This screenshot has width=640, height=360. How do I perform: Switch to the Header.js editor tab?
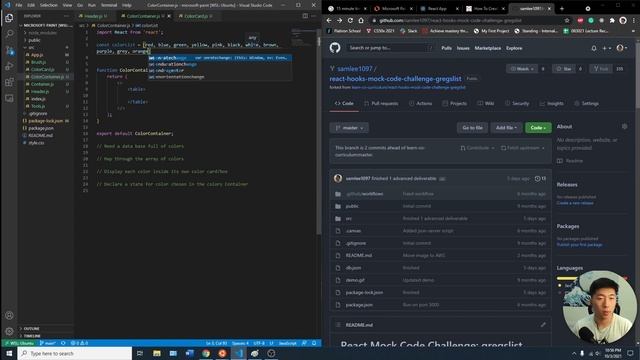93,16
